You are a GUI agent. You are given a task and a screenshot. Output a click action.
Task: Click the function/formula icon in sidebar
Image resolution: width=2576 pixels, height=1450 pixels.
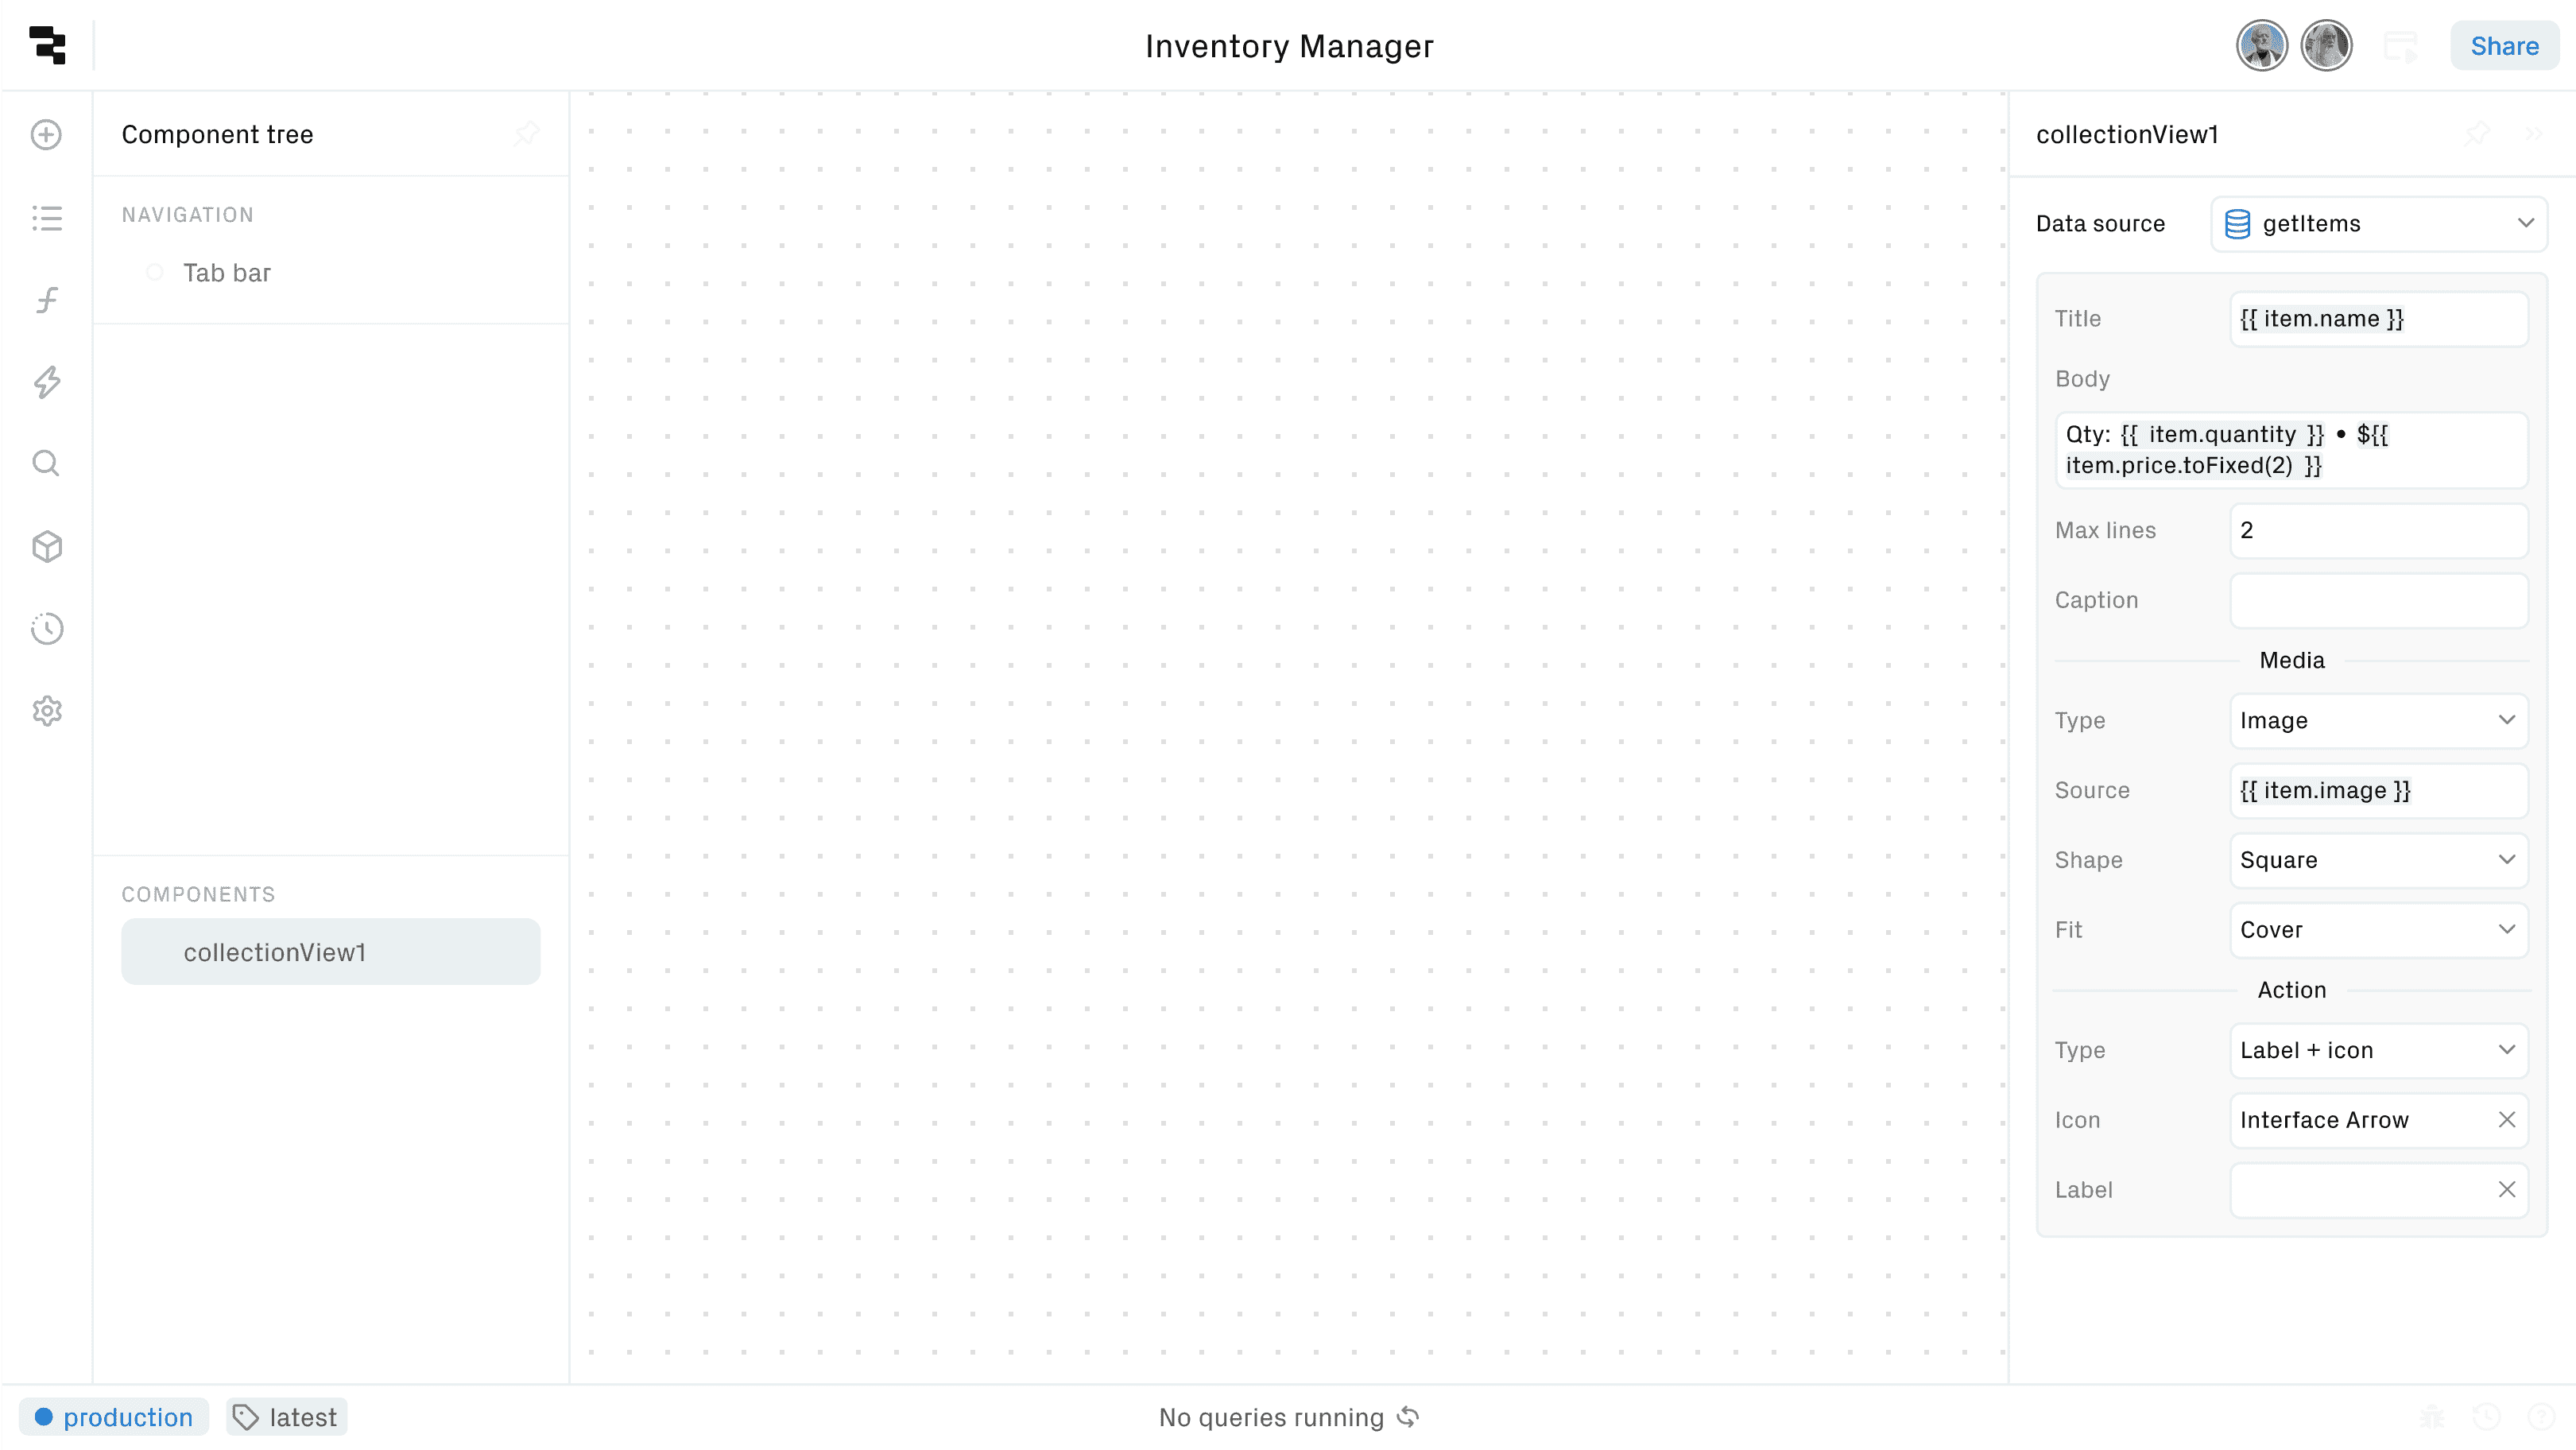pos(46,299)
